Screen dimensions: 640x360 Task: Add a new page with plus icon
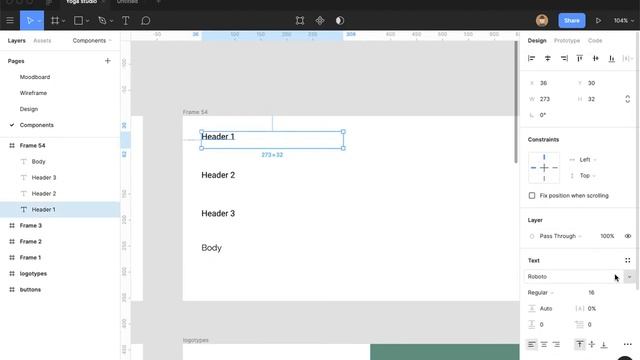108,61
